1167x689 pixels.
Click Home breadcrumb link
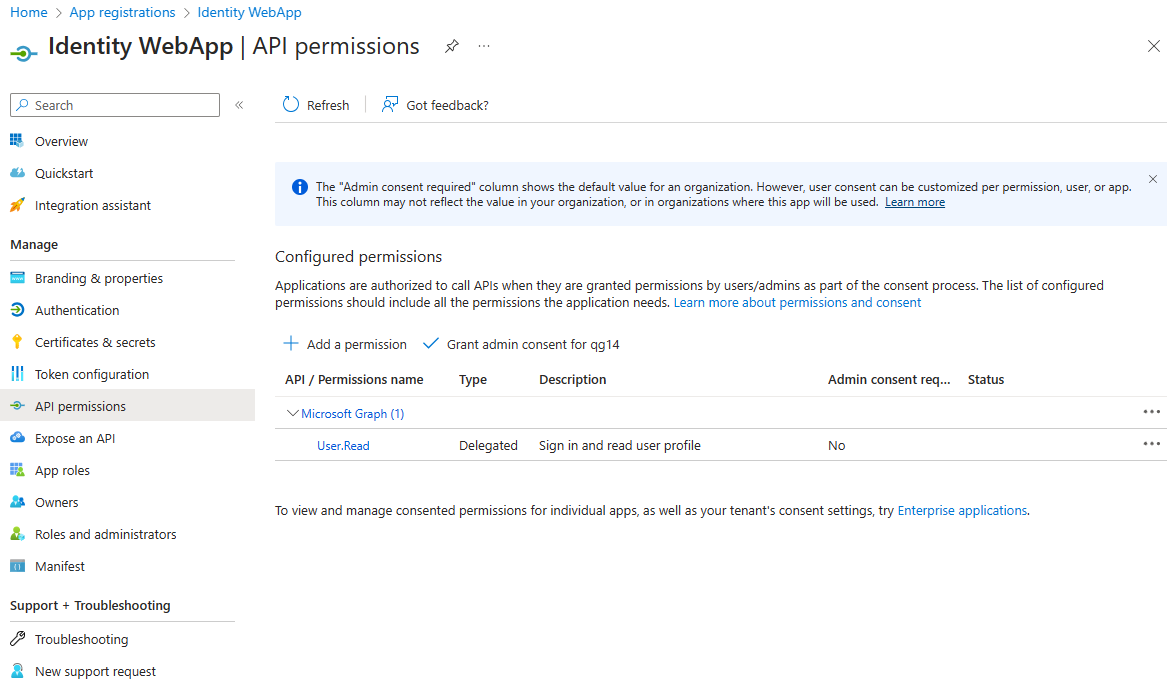coord(29,13)
